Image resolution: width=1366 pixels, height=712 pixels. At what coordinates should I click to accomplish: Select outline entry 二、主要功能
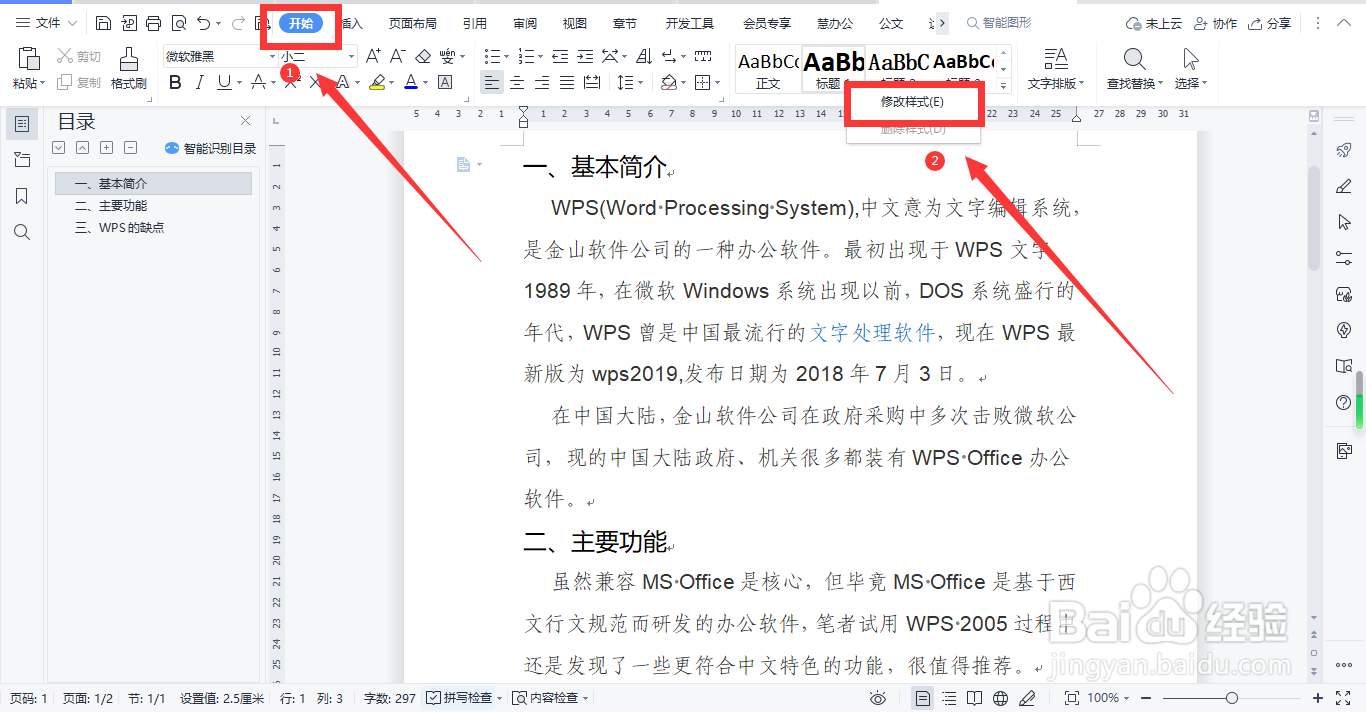[111, 206]
